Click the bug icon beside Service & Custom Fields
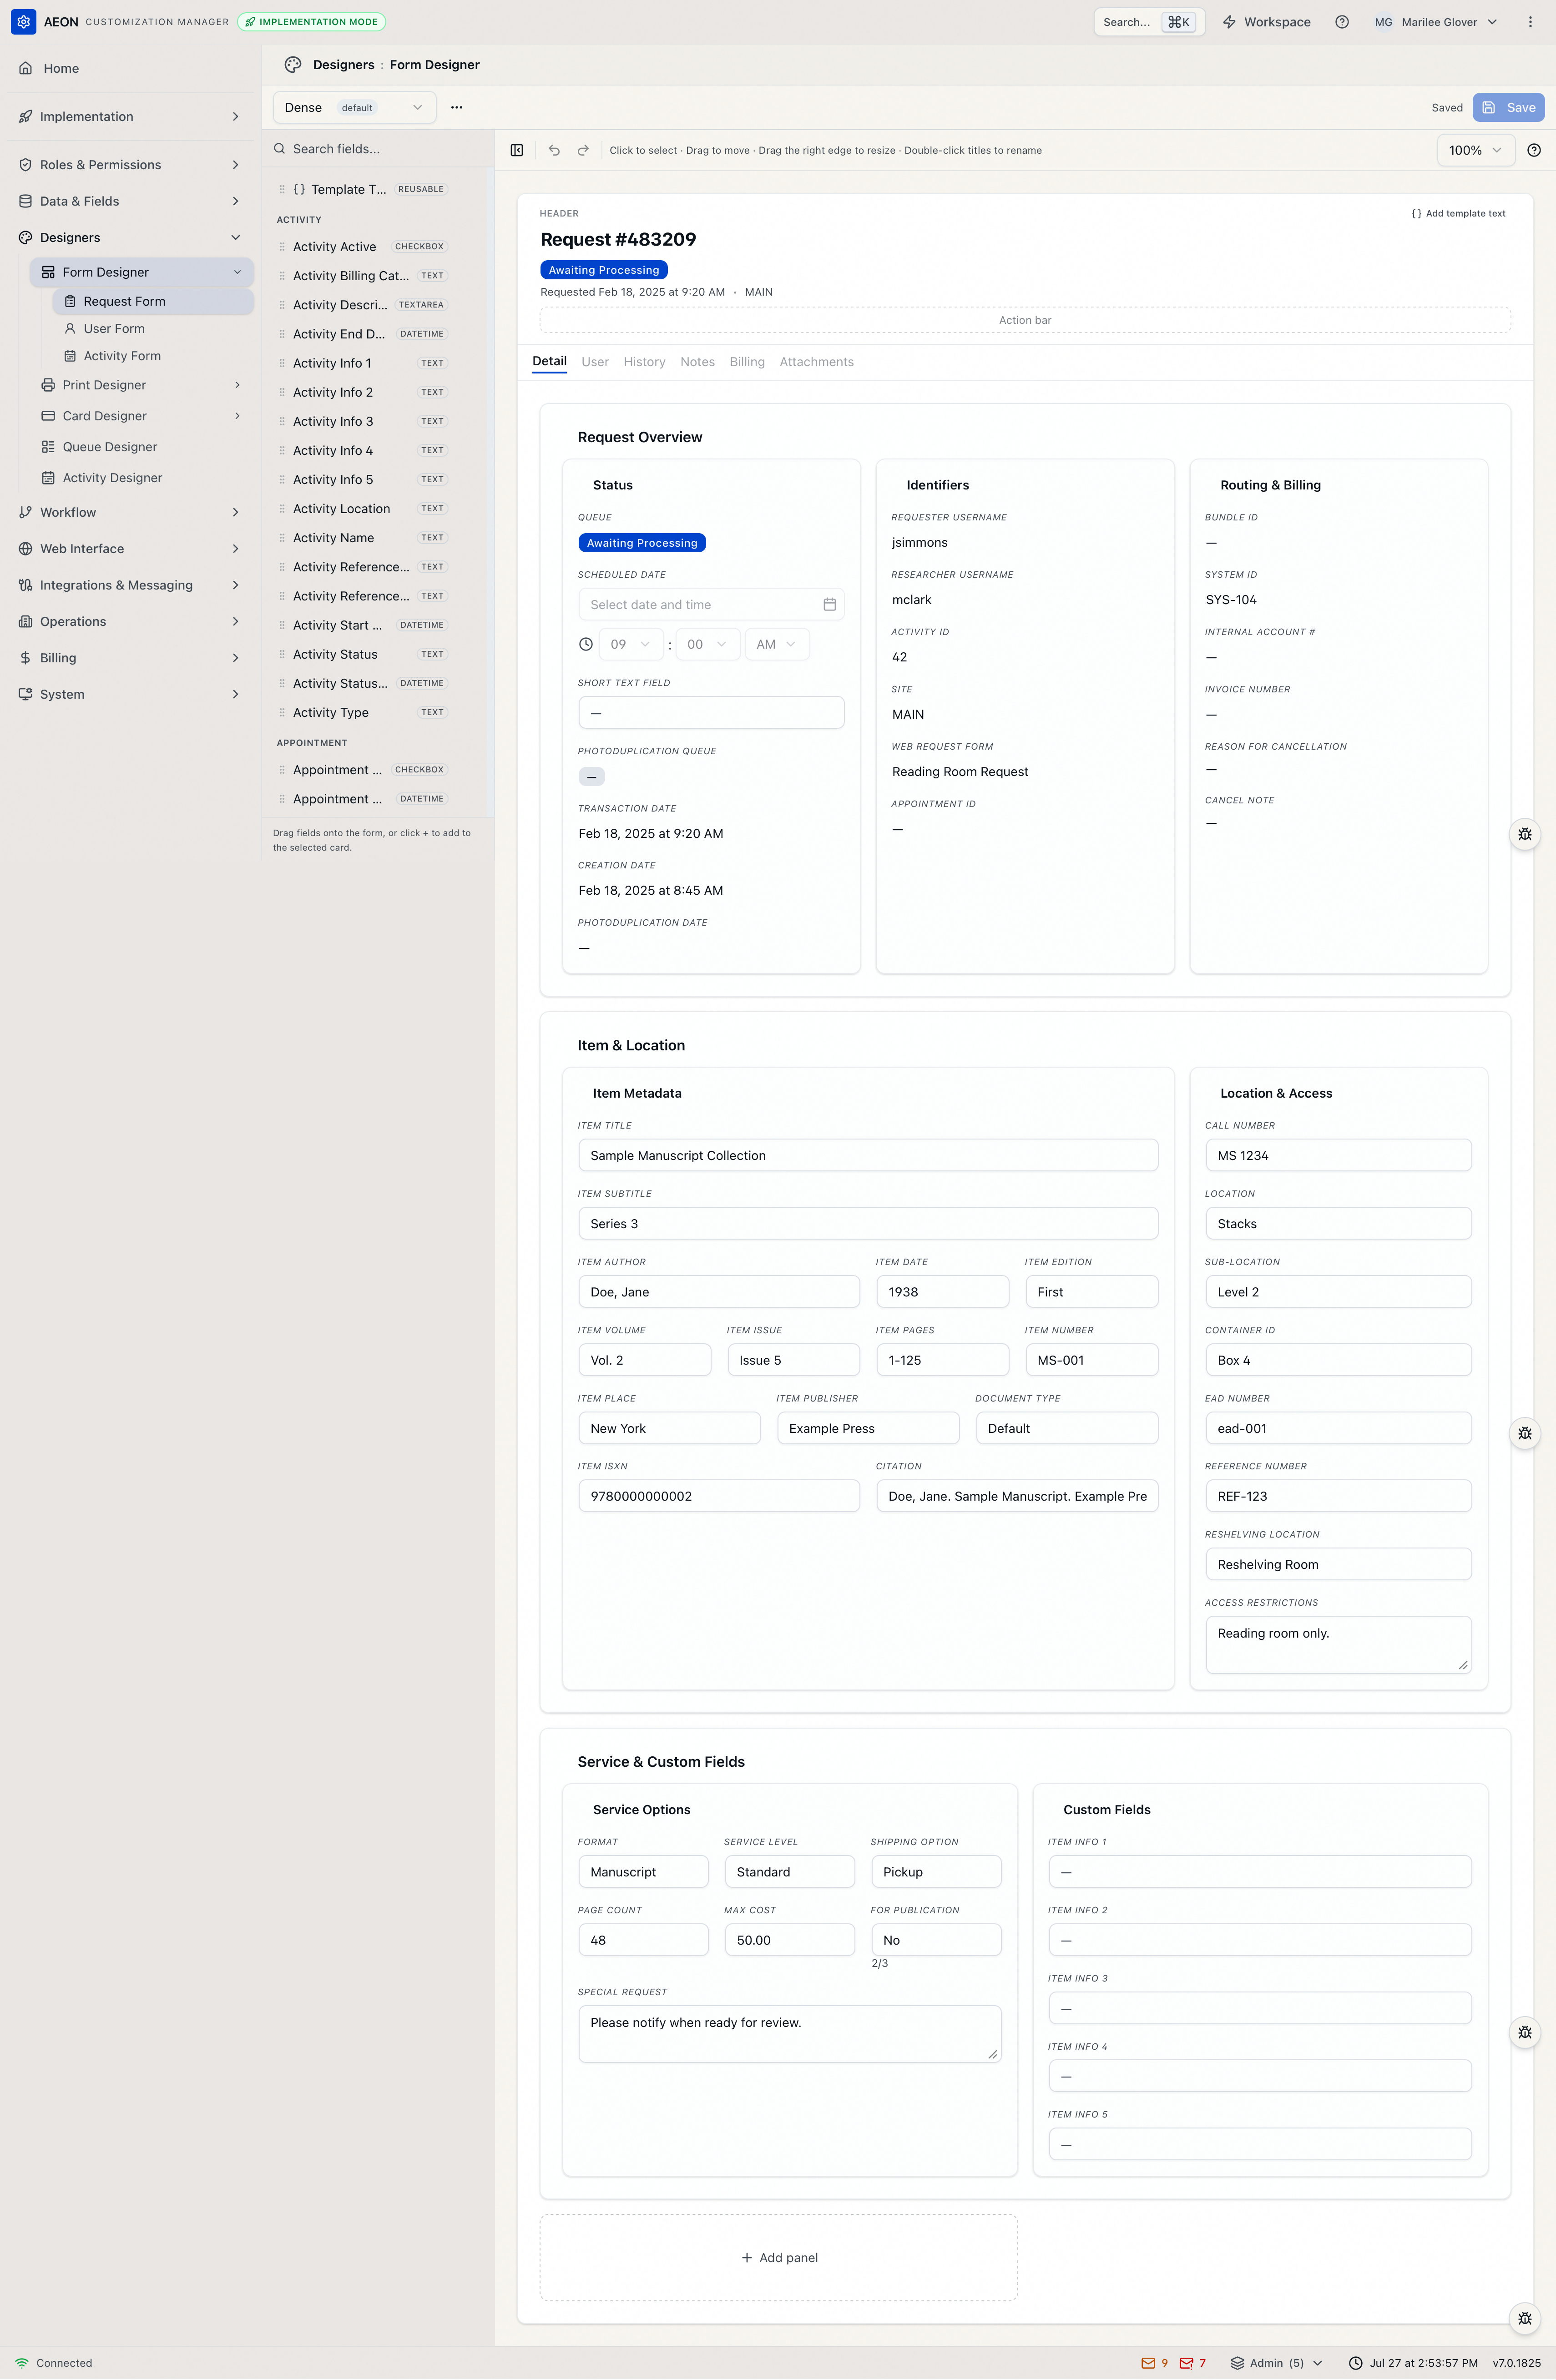This screenshot has height=2380, width=1556. tap(1524, 2032)
